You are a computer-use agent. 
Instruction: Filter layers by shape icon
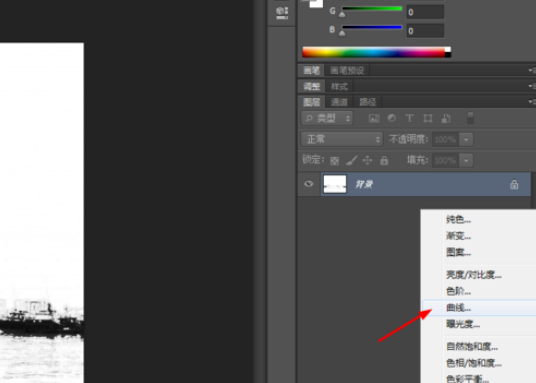tap(428, 118)
